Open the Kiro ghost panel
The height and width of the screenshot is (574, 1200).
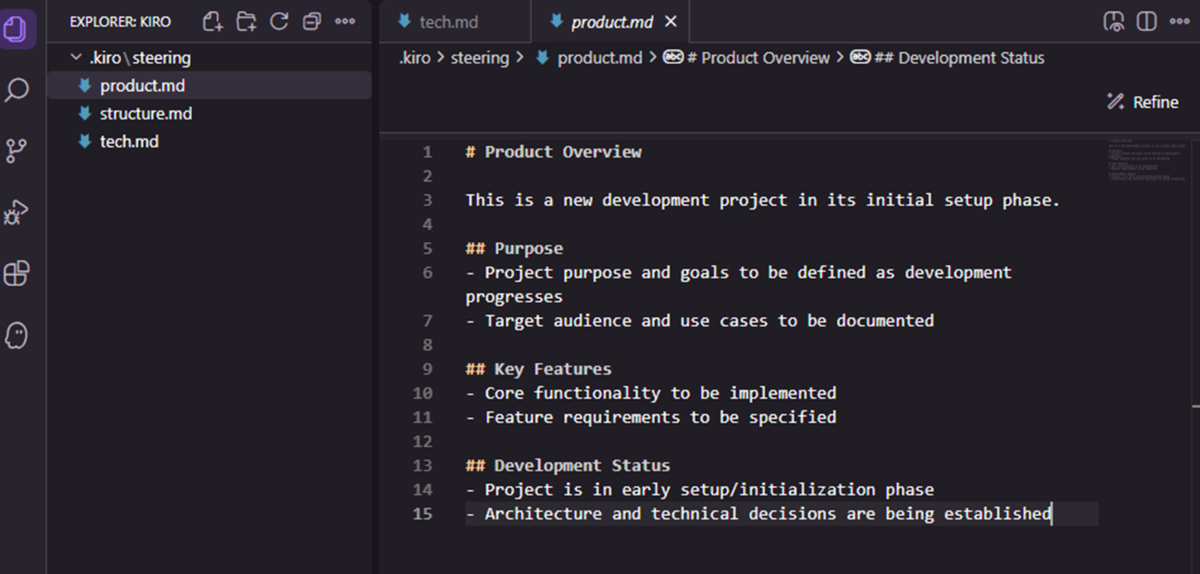pos(18,335)
